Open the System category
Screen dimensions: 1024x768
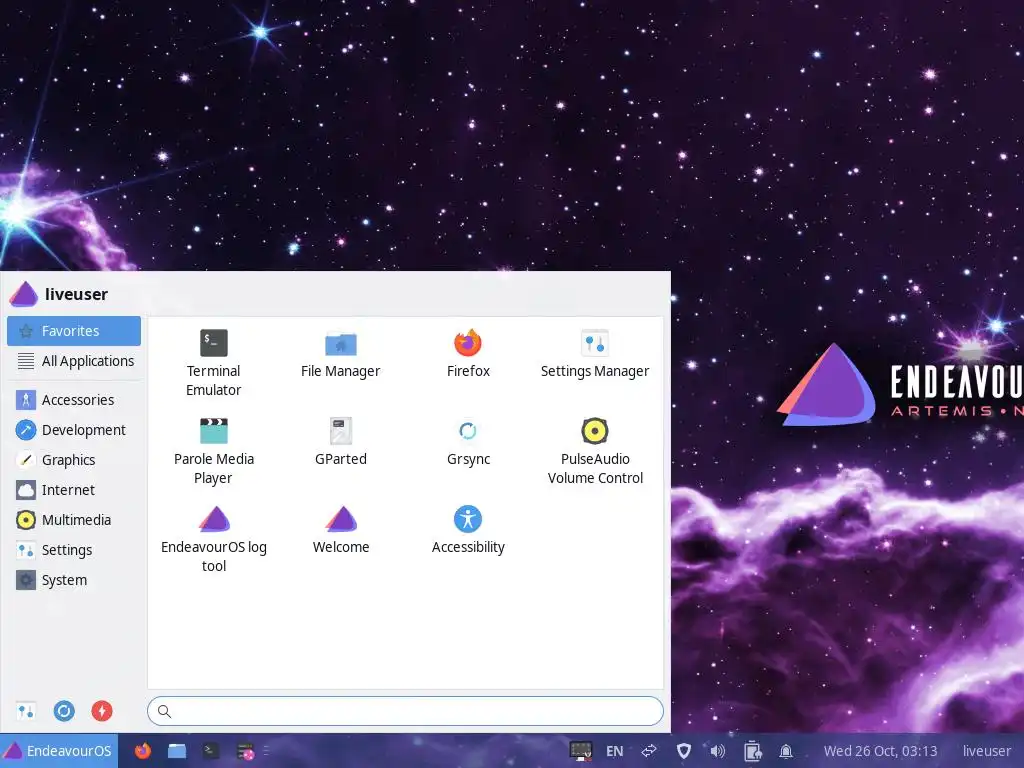point(74,580)
